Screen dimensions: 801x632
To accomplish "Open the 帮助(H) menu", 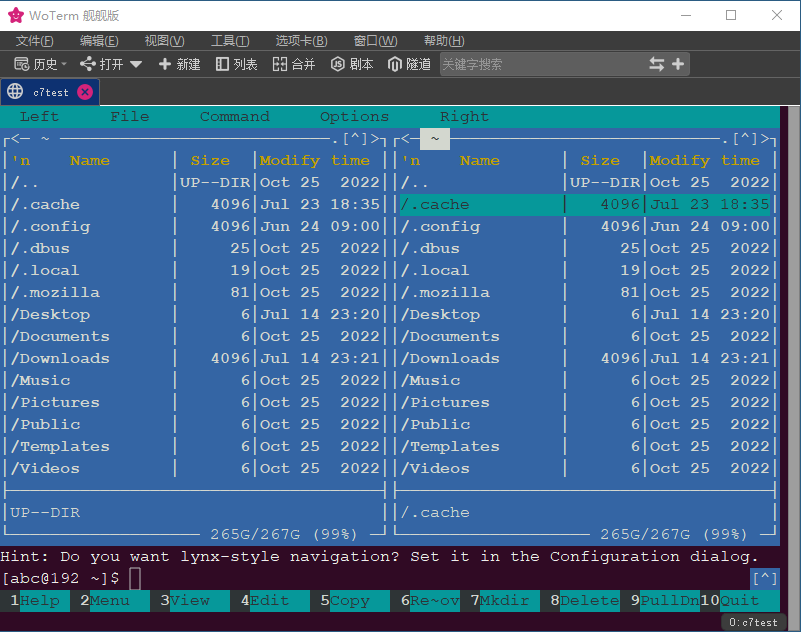I will [444, 40].
